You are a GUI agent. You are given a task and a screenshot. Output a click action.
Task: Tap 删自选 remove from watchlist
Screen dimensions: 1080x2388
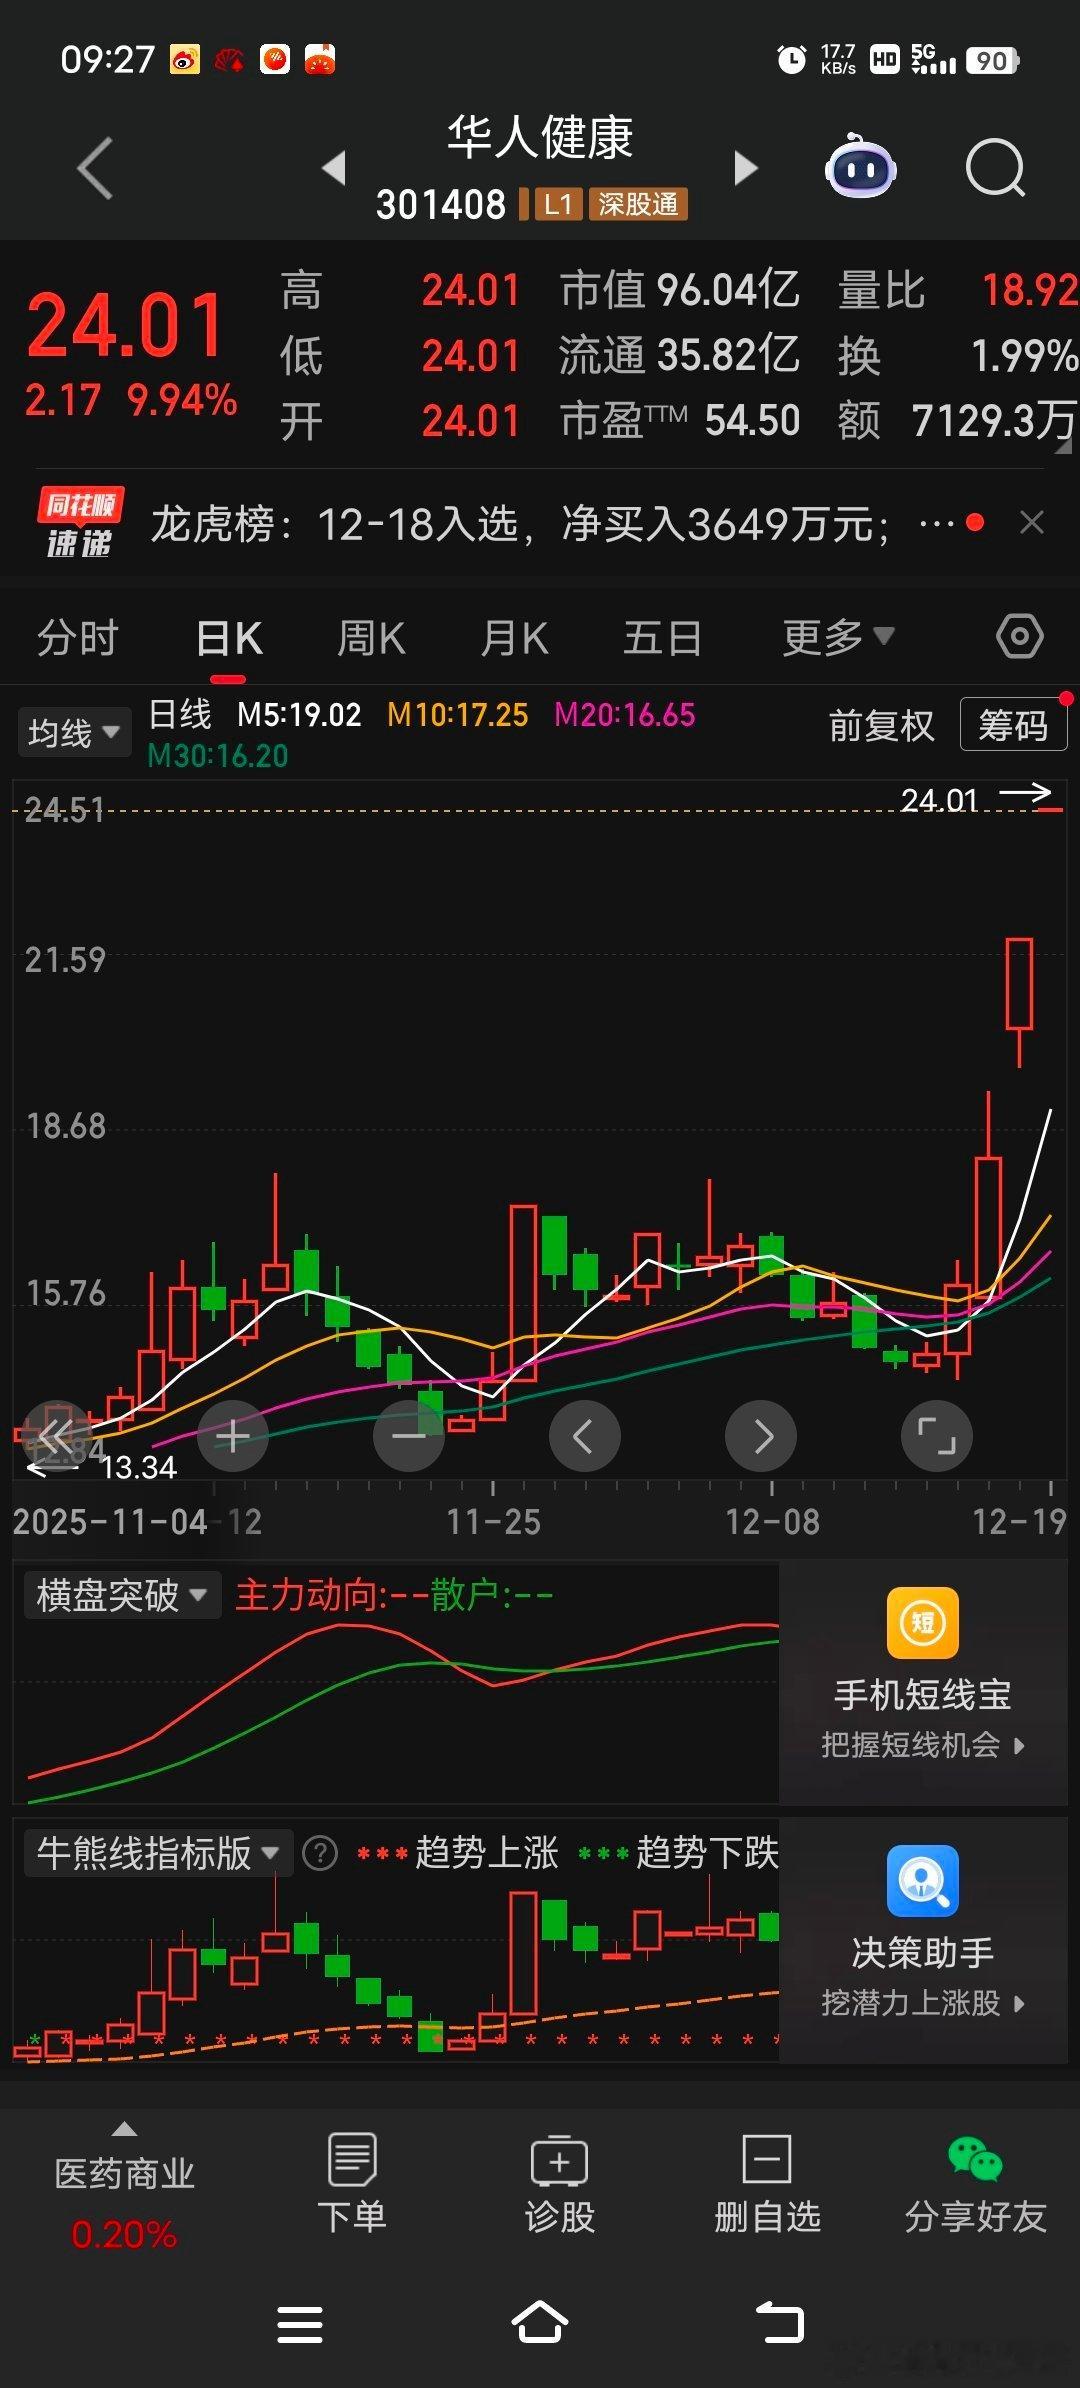click(x=767, y=2183)
